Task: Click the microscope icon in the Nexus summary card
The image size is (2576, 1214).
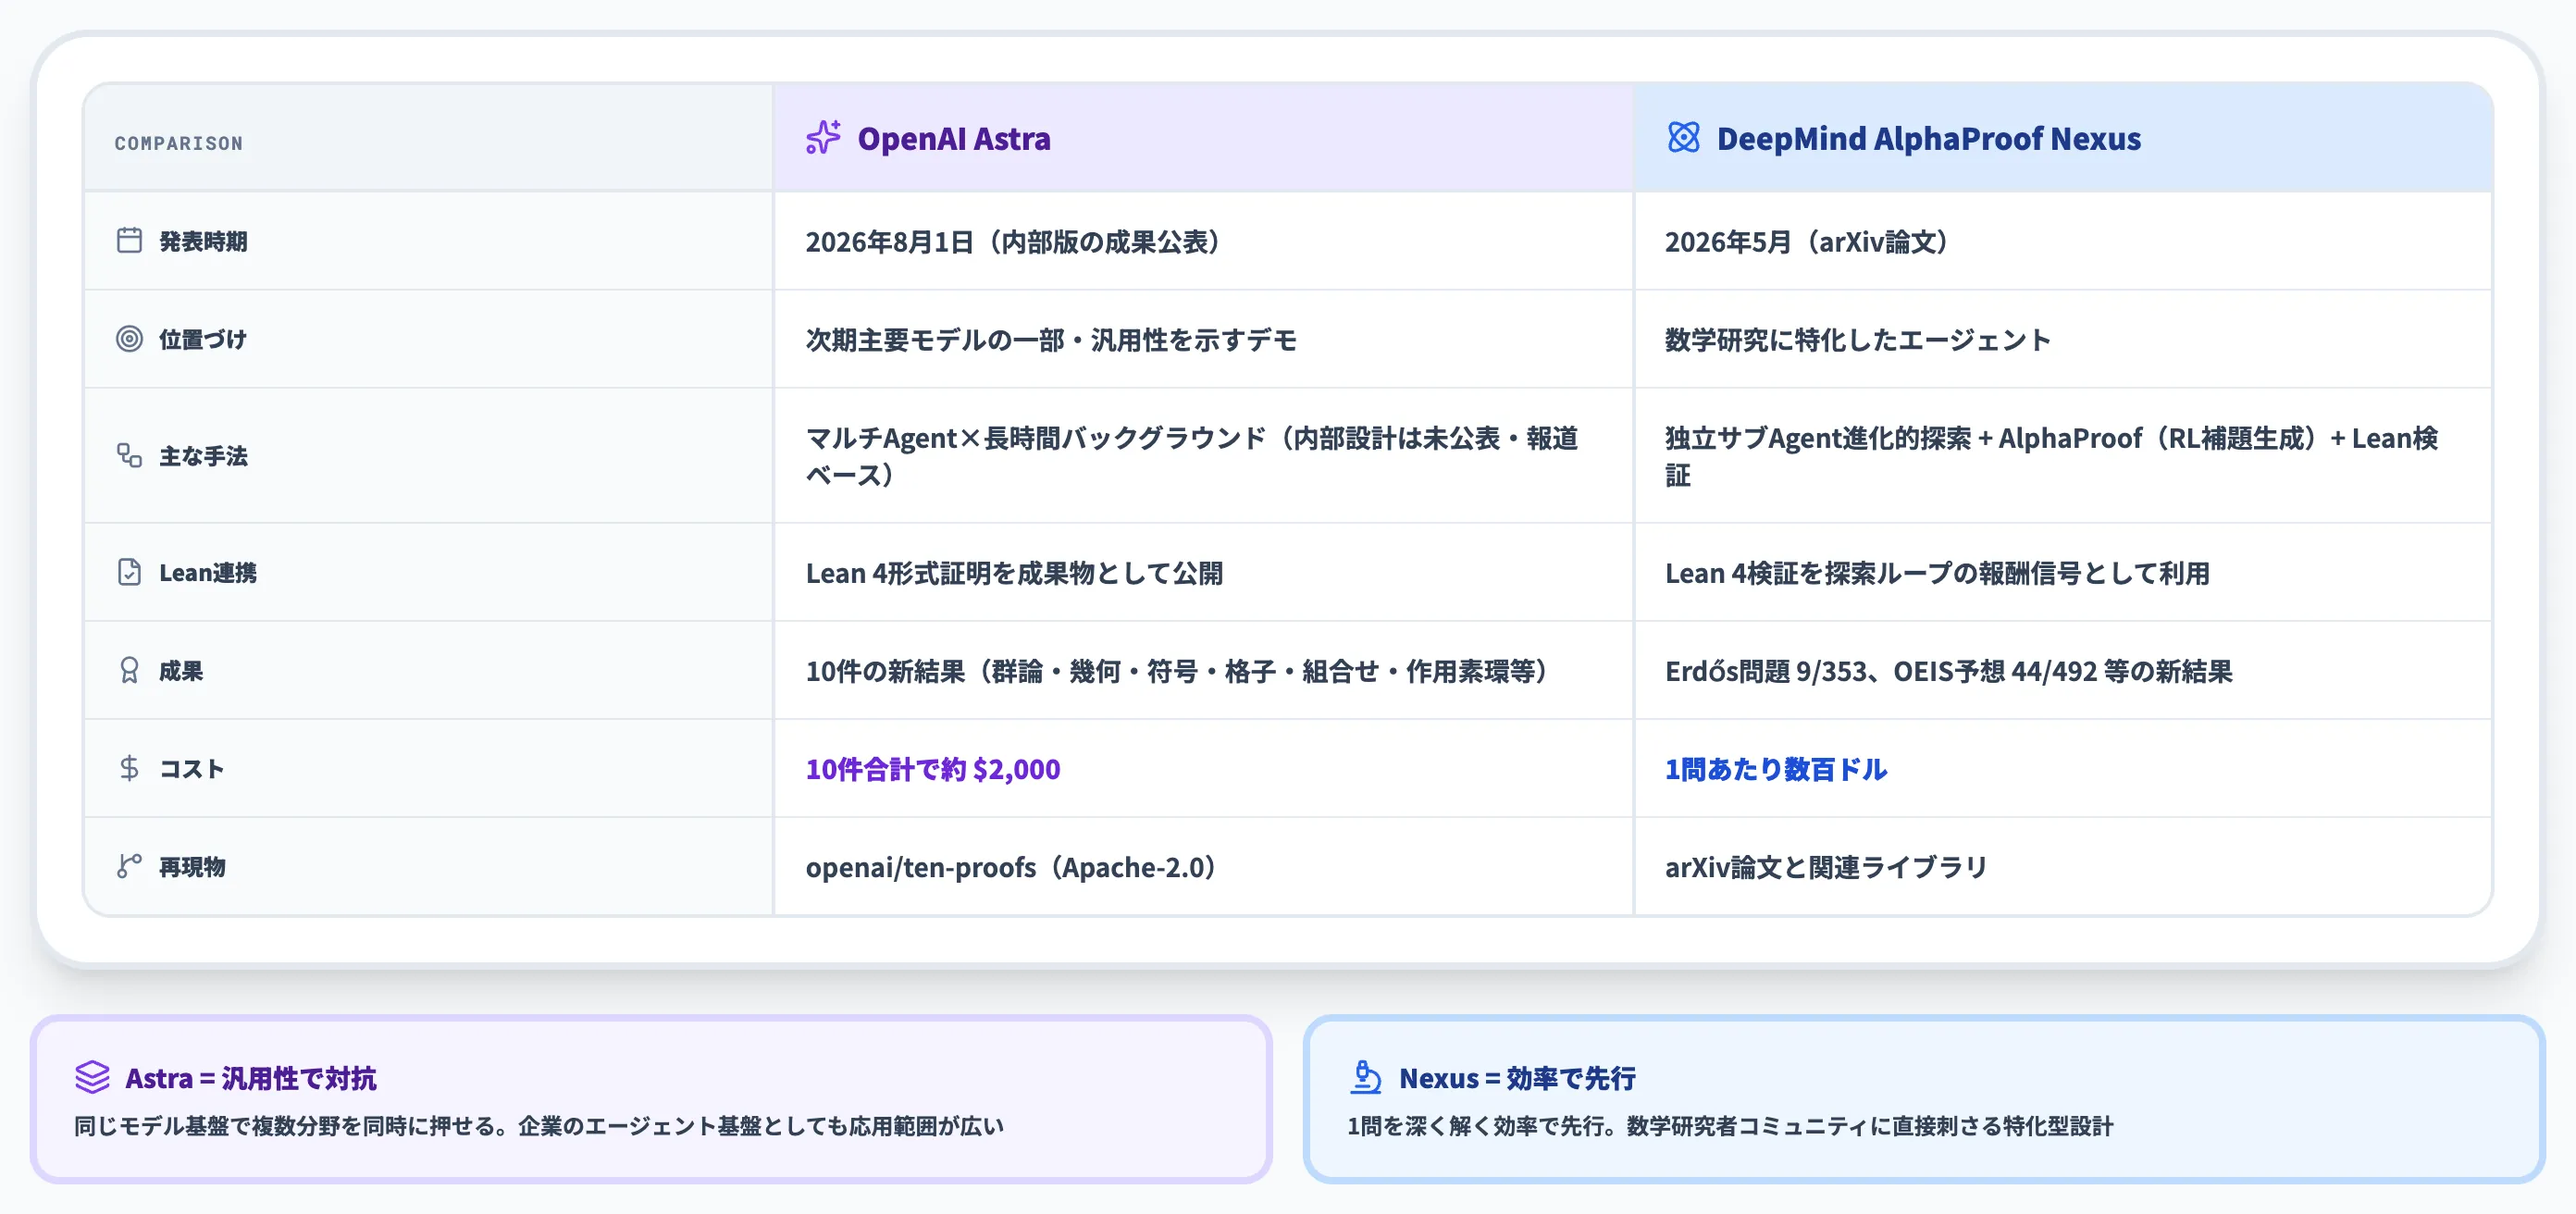Action: click(x=1365, y=1077)
